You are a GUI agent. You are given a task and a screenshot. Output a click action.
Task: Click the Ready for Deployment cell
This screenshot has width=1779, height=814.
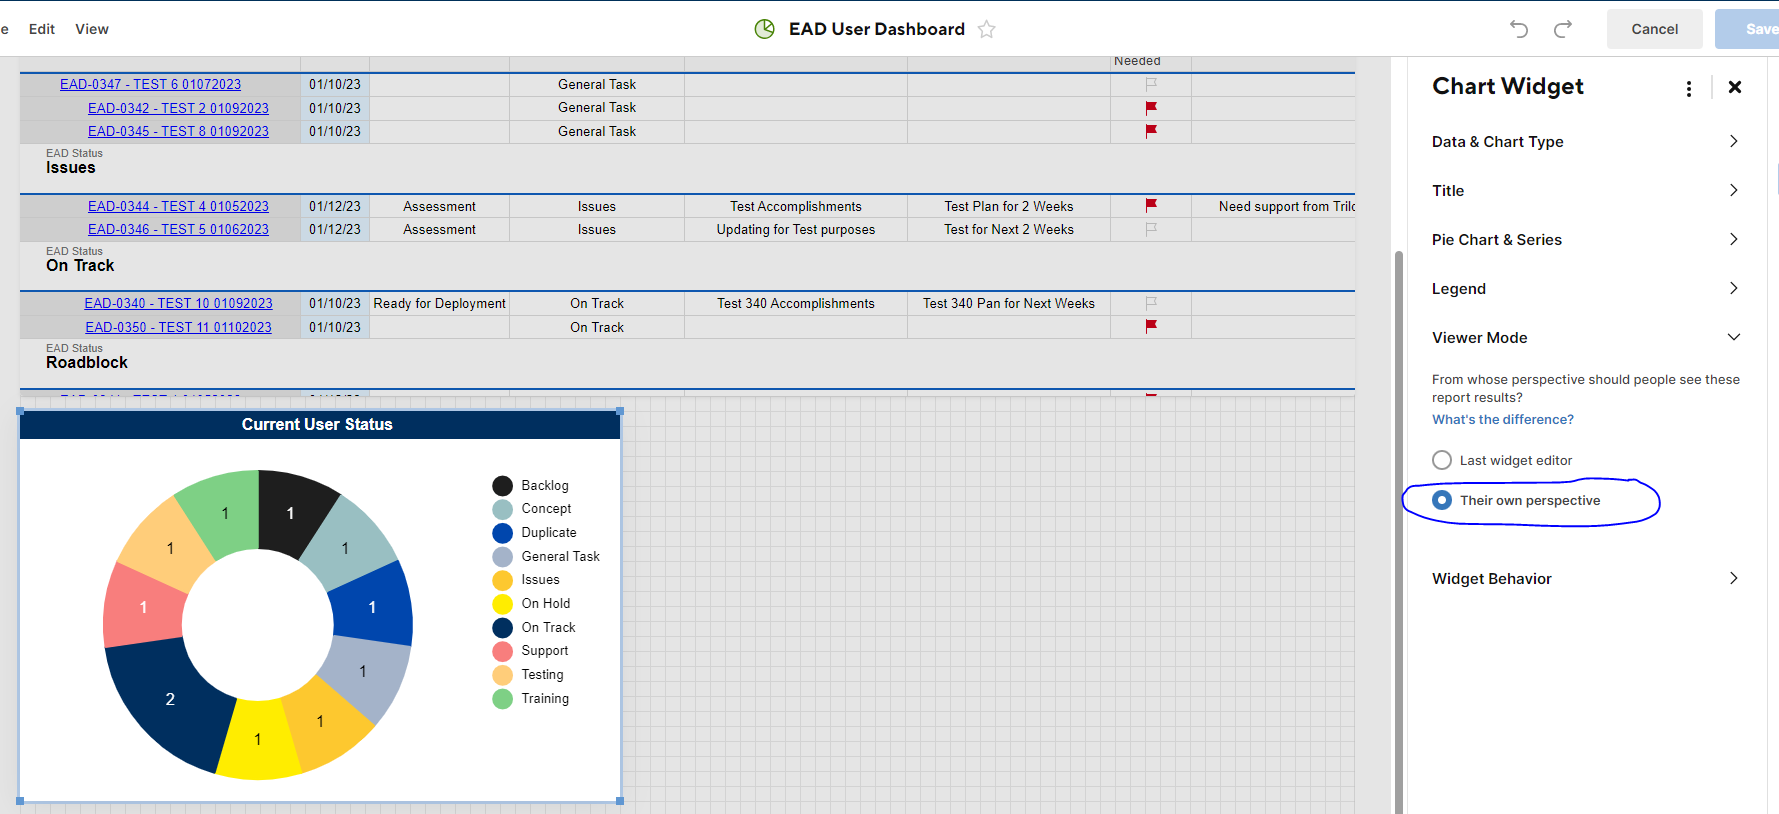pos(439,303)
